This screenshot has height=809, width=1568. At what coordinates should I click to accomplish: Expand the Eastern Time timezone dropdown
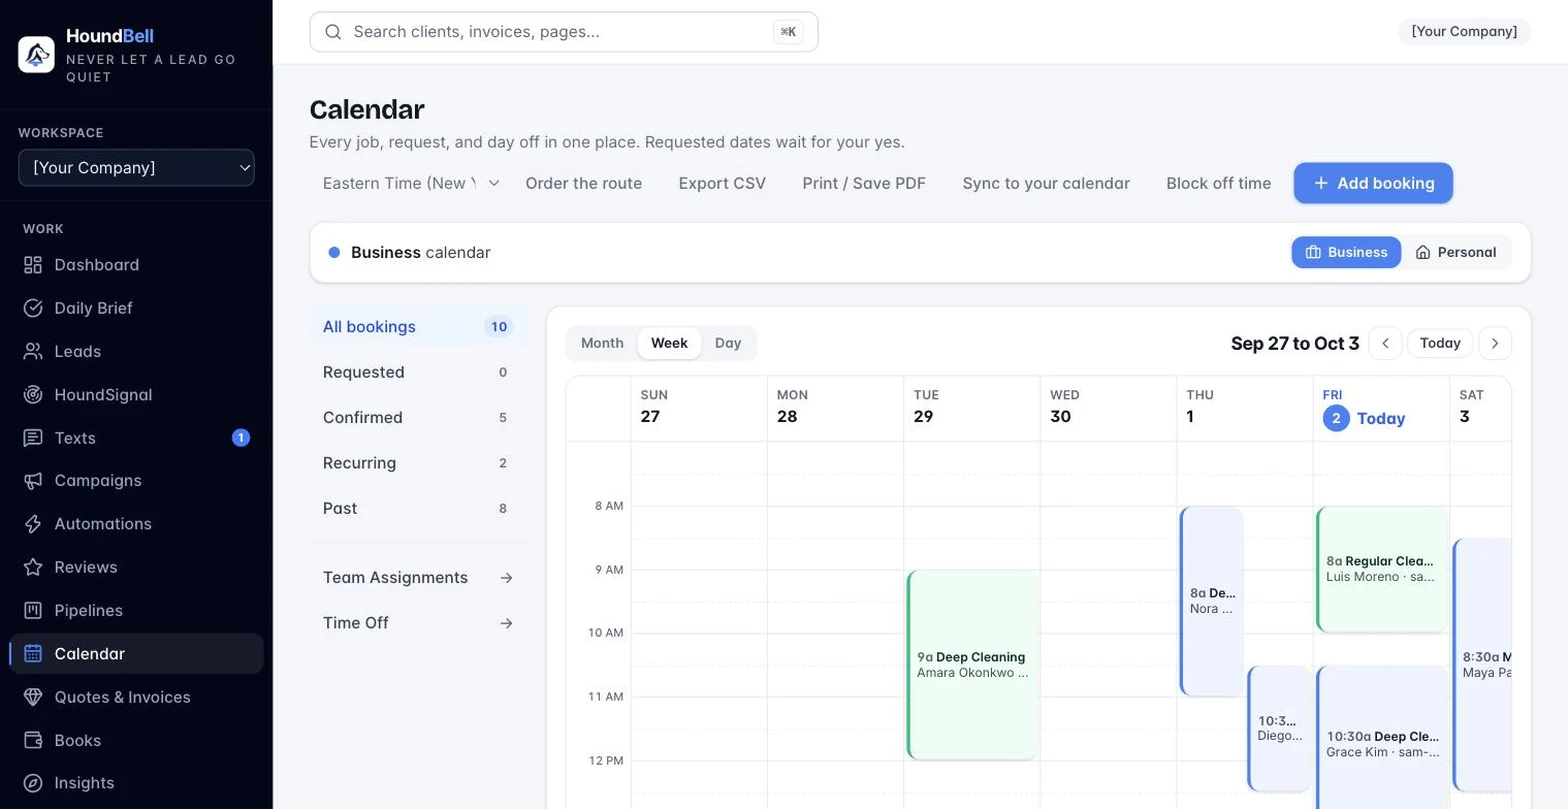point(411,183)
